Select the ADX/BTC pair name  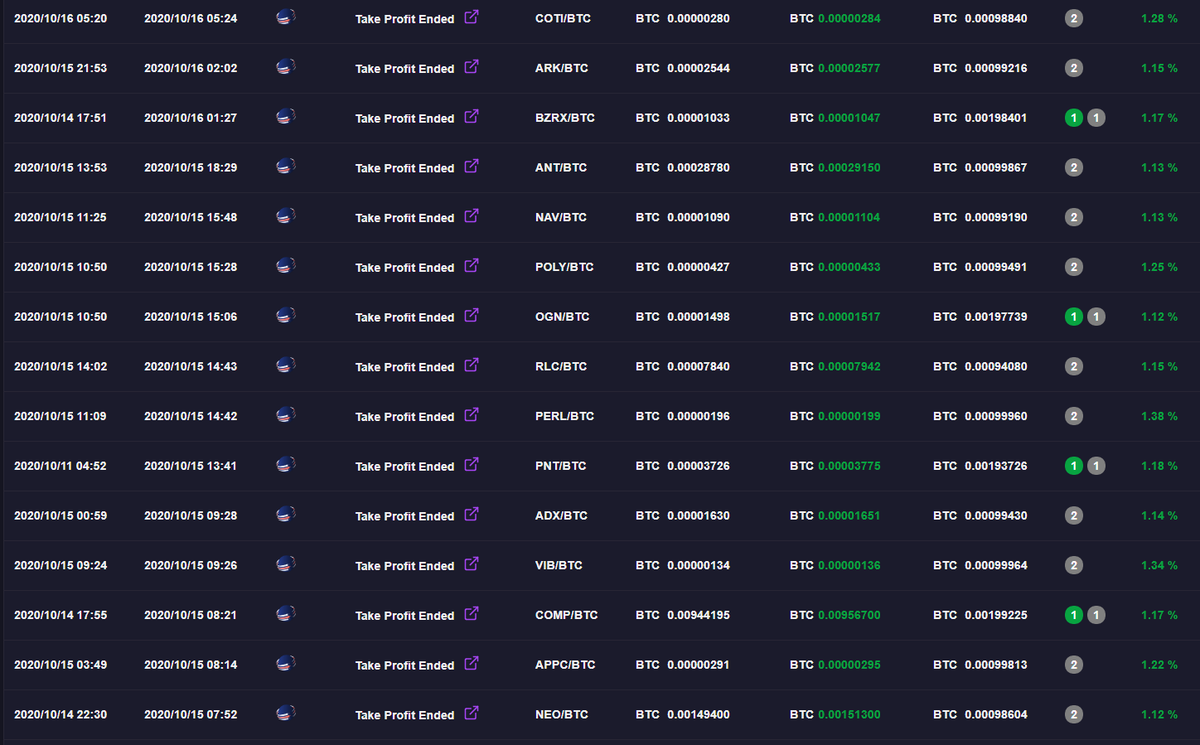[x=561, y=516]
